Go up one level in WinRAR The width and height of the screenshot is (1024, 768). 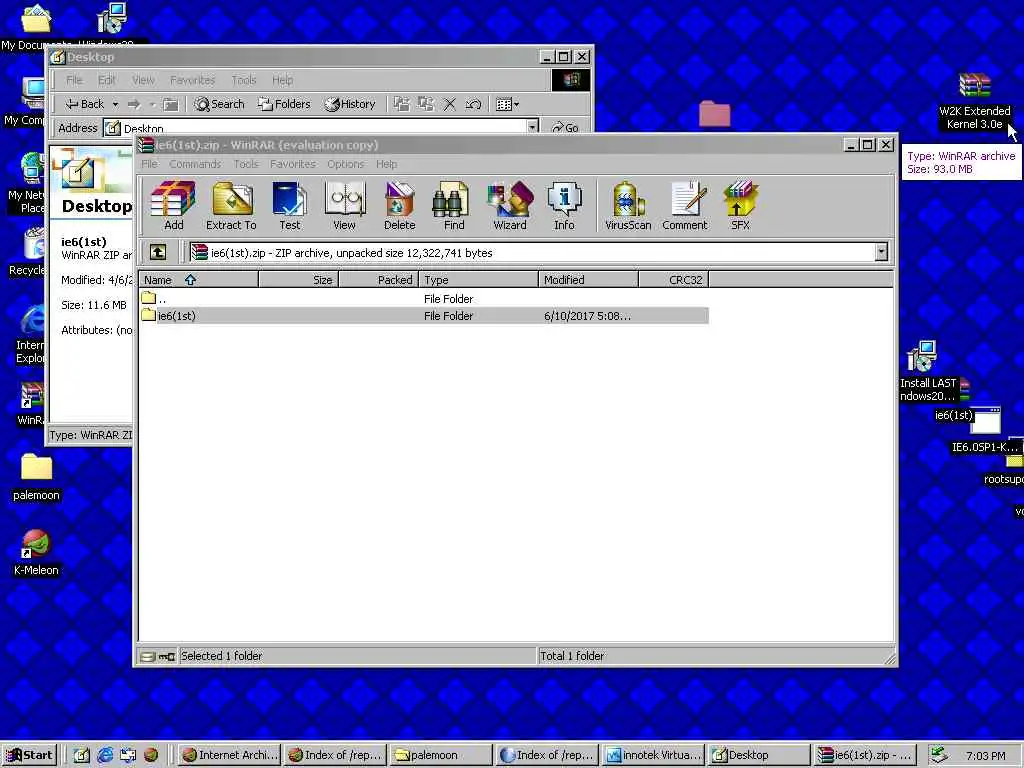point(158,252)
